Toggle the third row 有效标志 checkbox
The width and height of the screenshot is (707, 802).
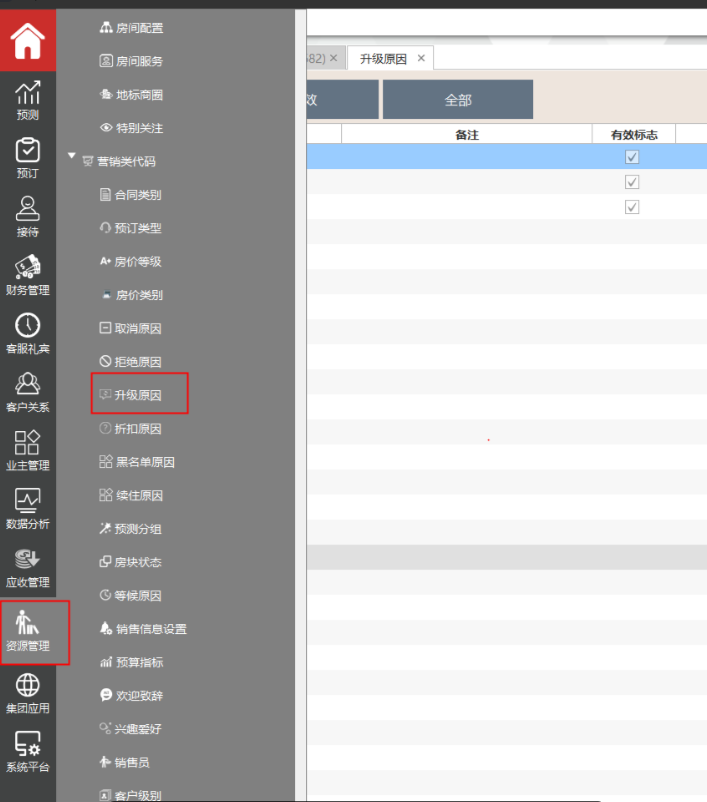click(632, 207)
